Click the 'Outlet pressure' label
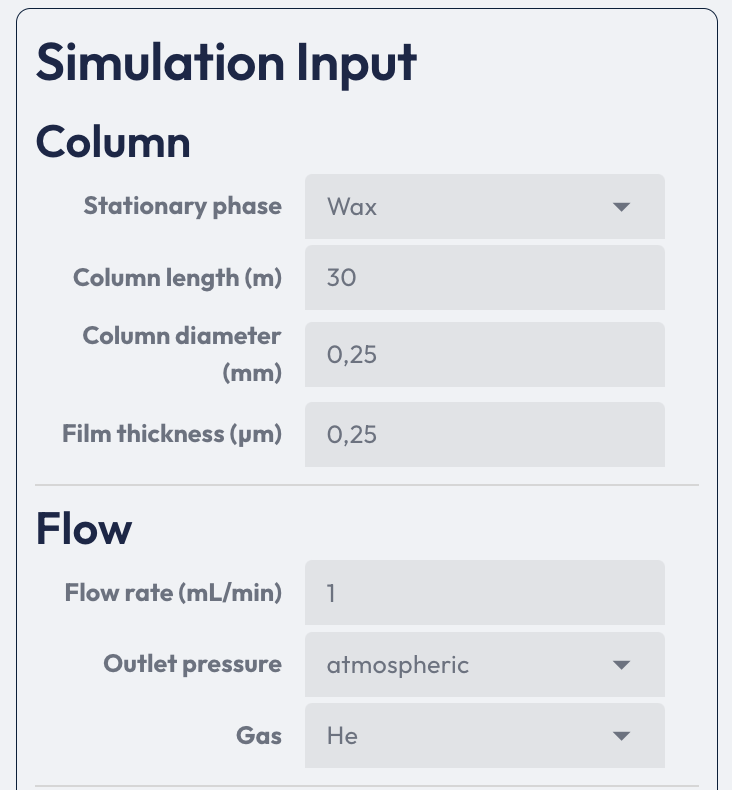 pos(192,664)
